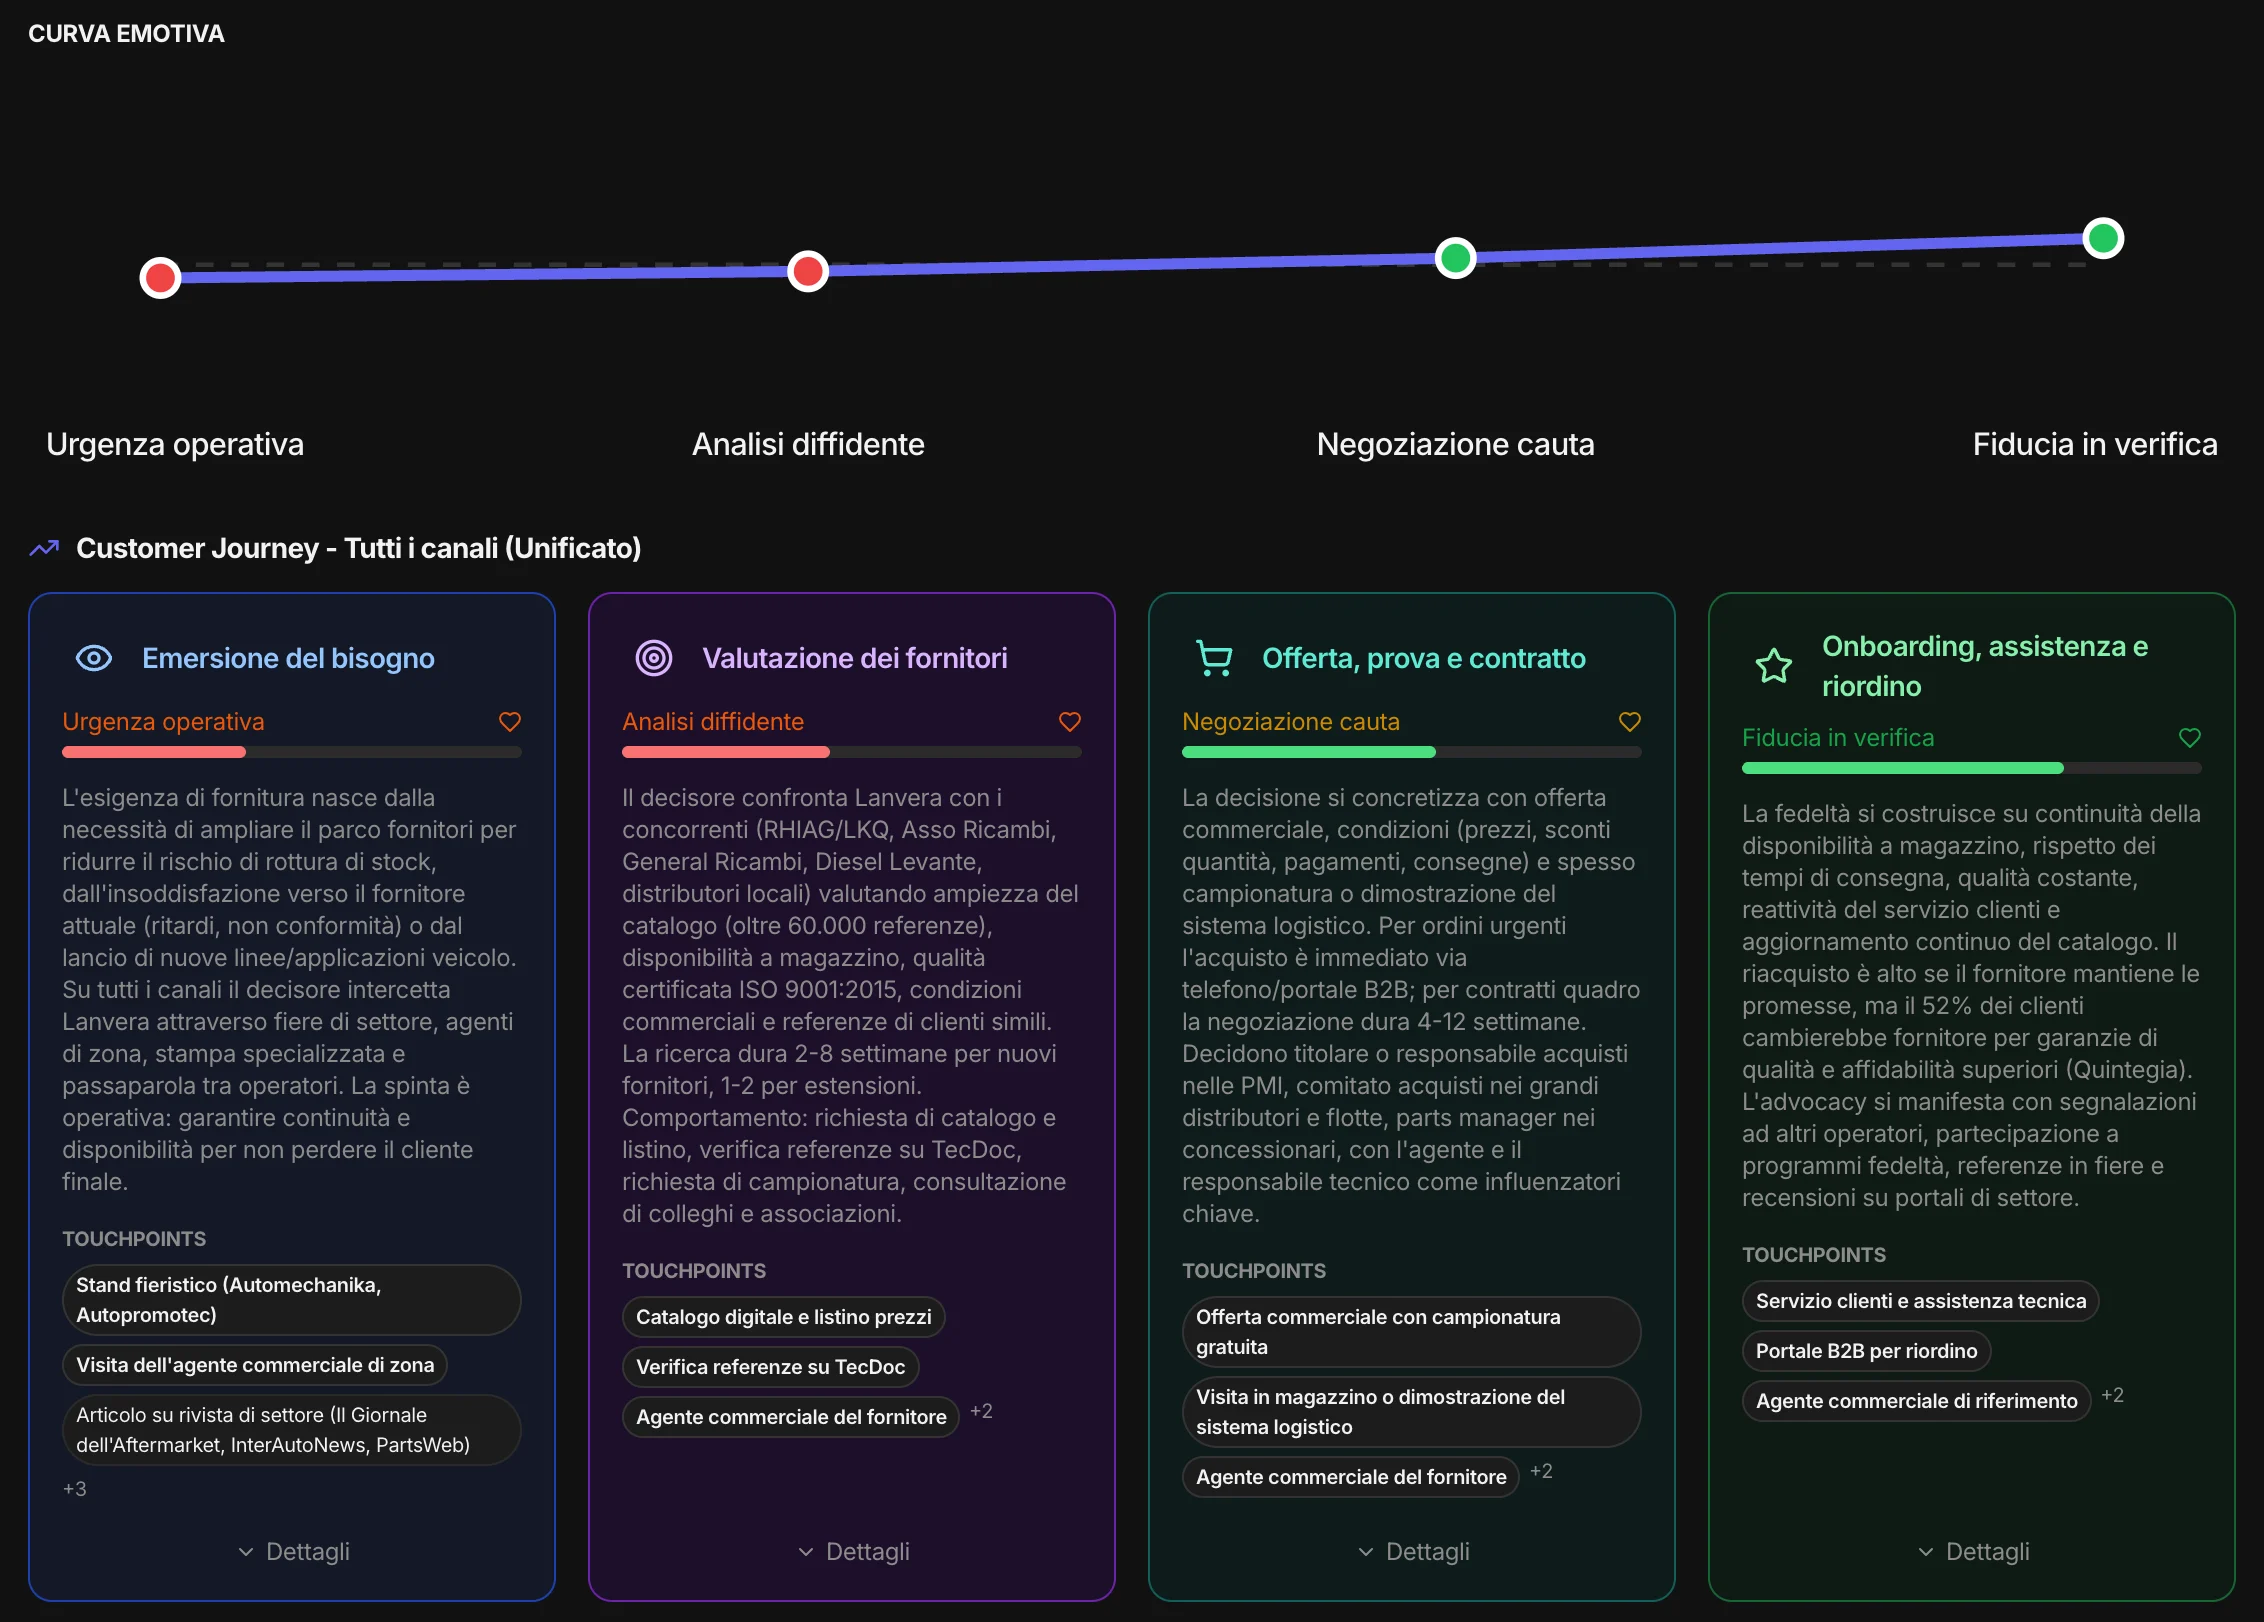Click the Urgenza operativa progress bar

292,752
